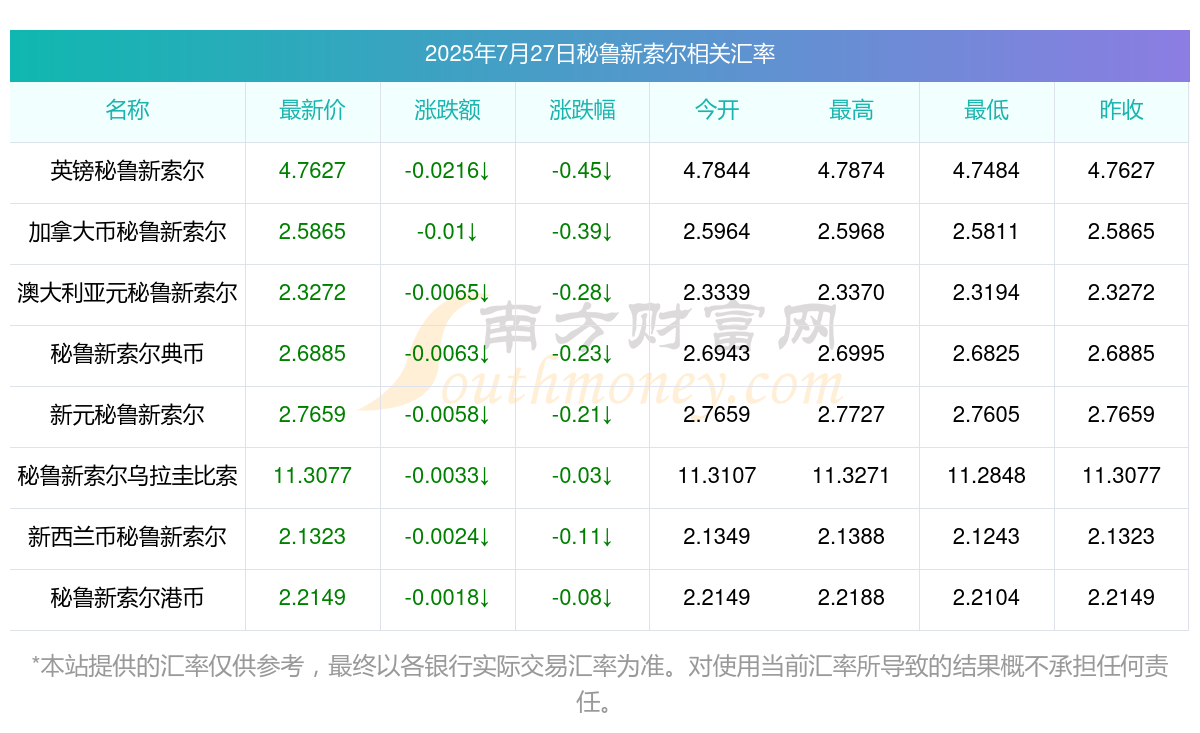The height and width of the screenshot is (733, 1200).
Task: Click the change value -0.0018↓
Action: 447,598
